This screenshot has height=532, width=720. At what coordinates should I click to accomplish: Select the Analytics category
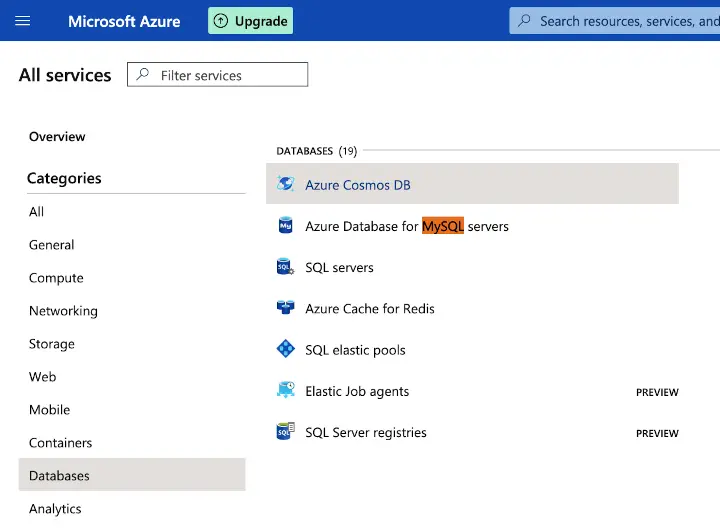(55, 509)
